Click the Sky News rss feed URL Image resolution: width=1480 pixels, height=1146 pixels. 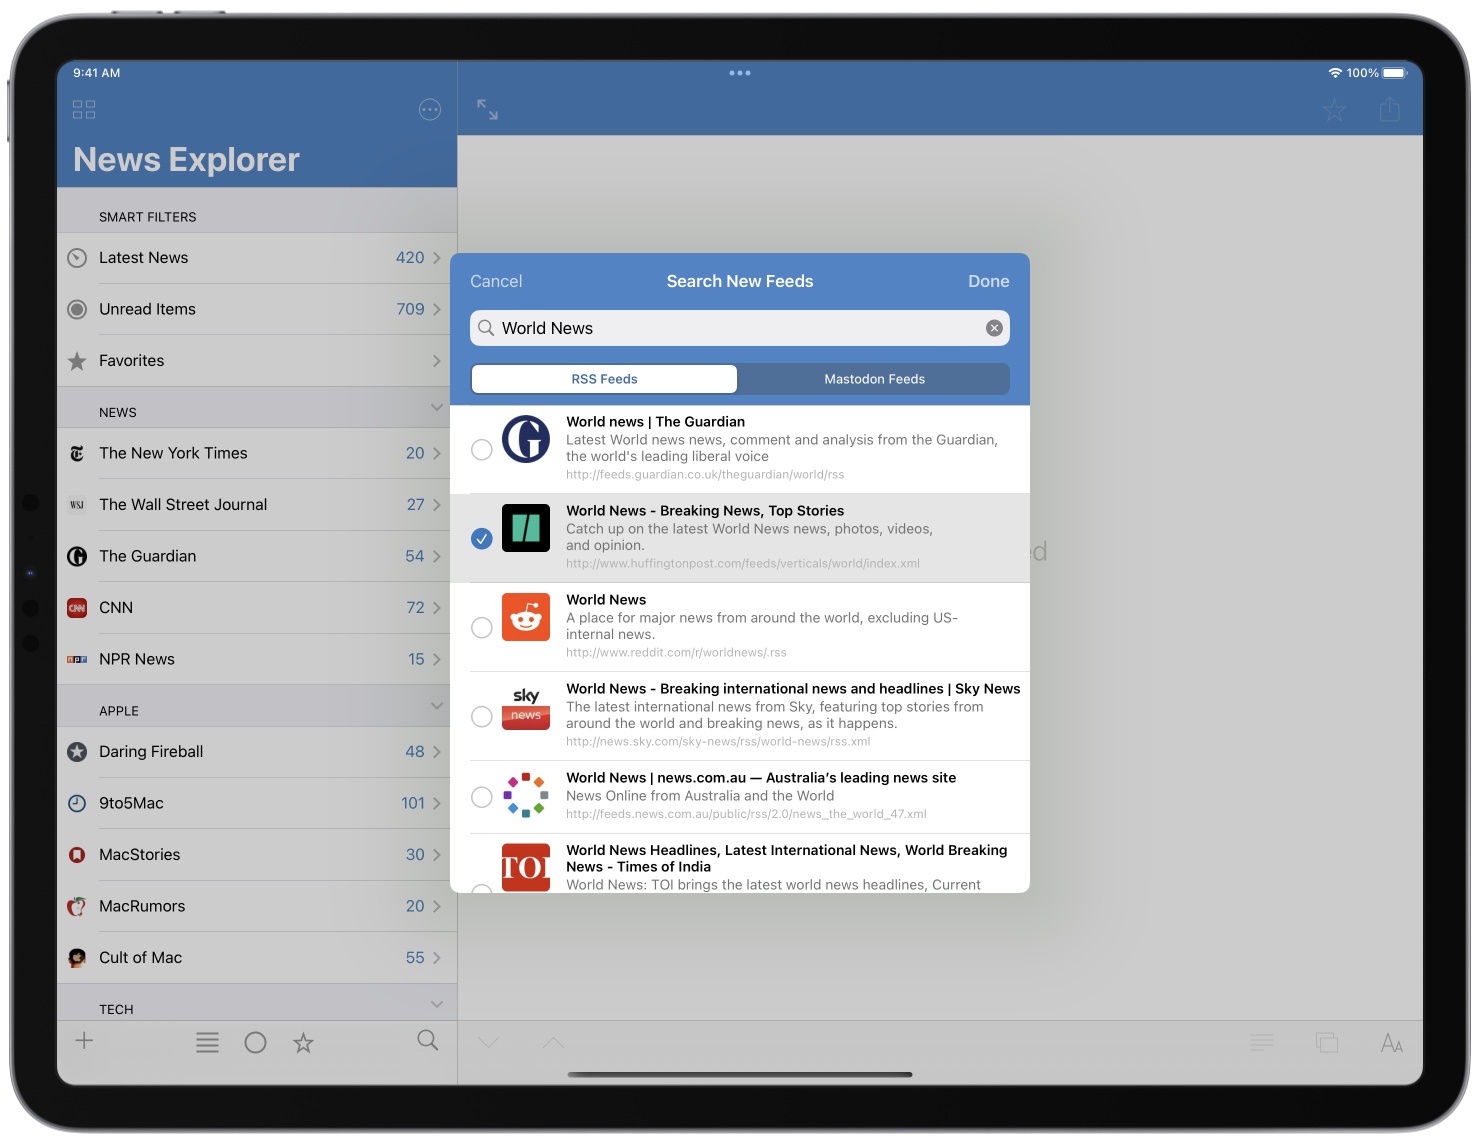tap(718, 742)
